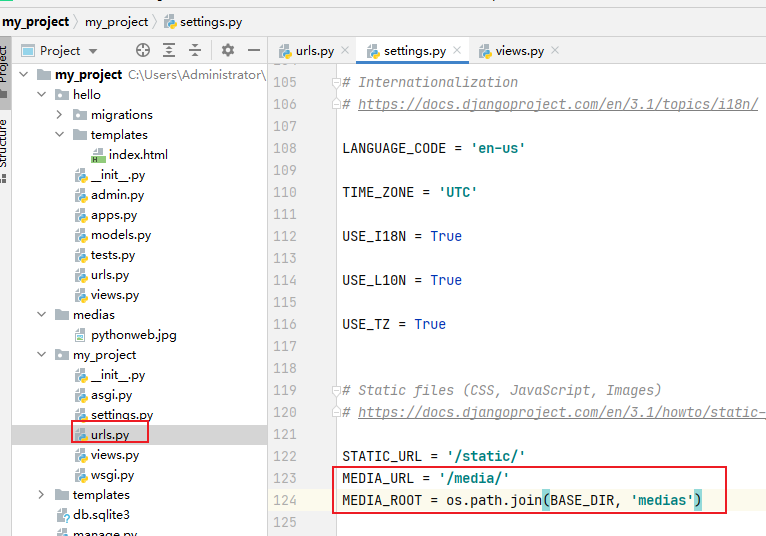
Task: Select the settings.py editor tab
Action: [x=414, y=51]
